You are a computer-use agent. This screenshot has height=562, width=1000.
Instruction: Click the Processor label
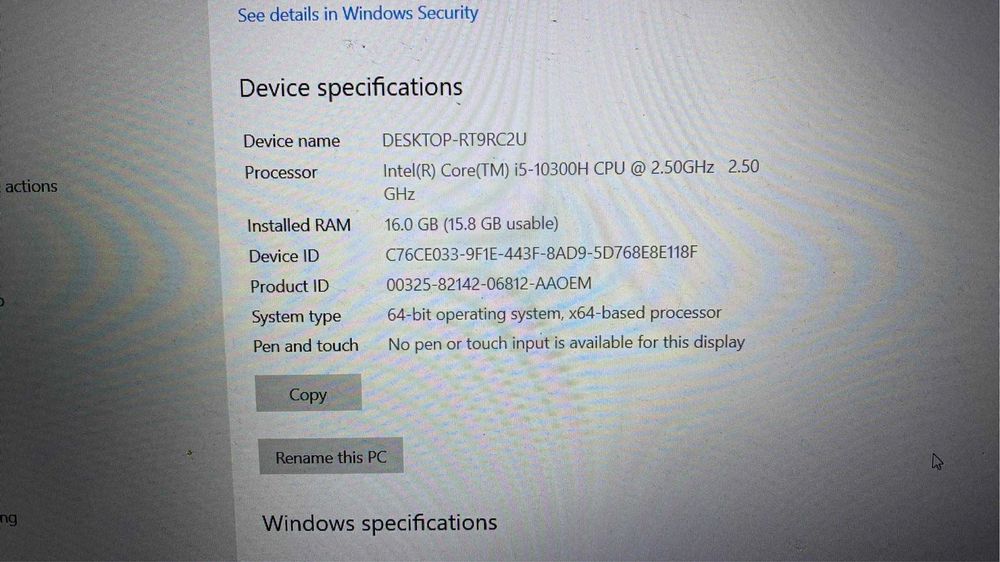[281, 172]
